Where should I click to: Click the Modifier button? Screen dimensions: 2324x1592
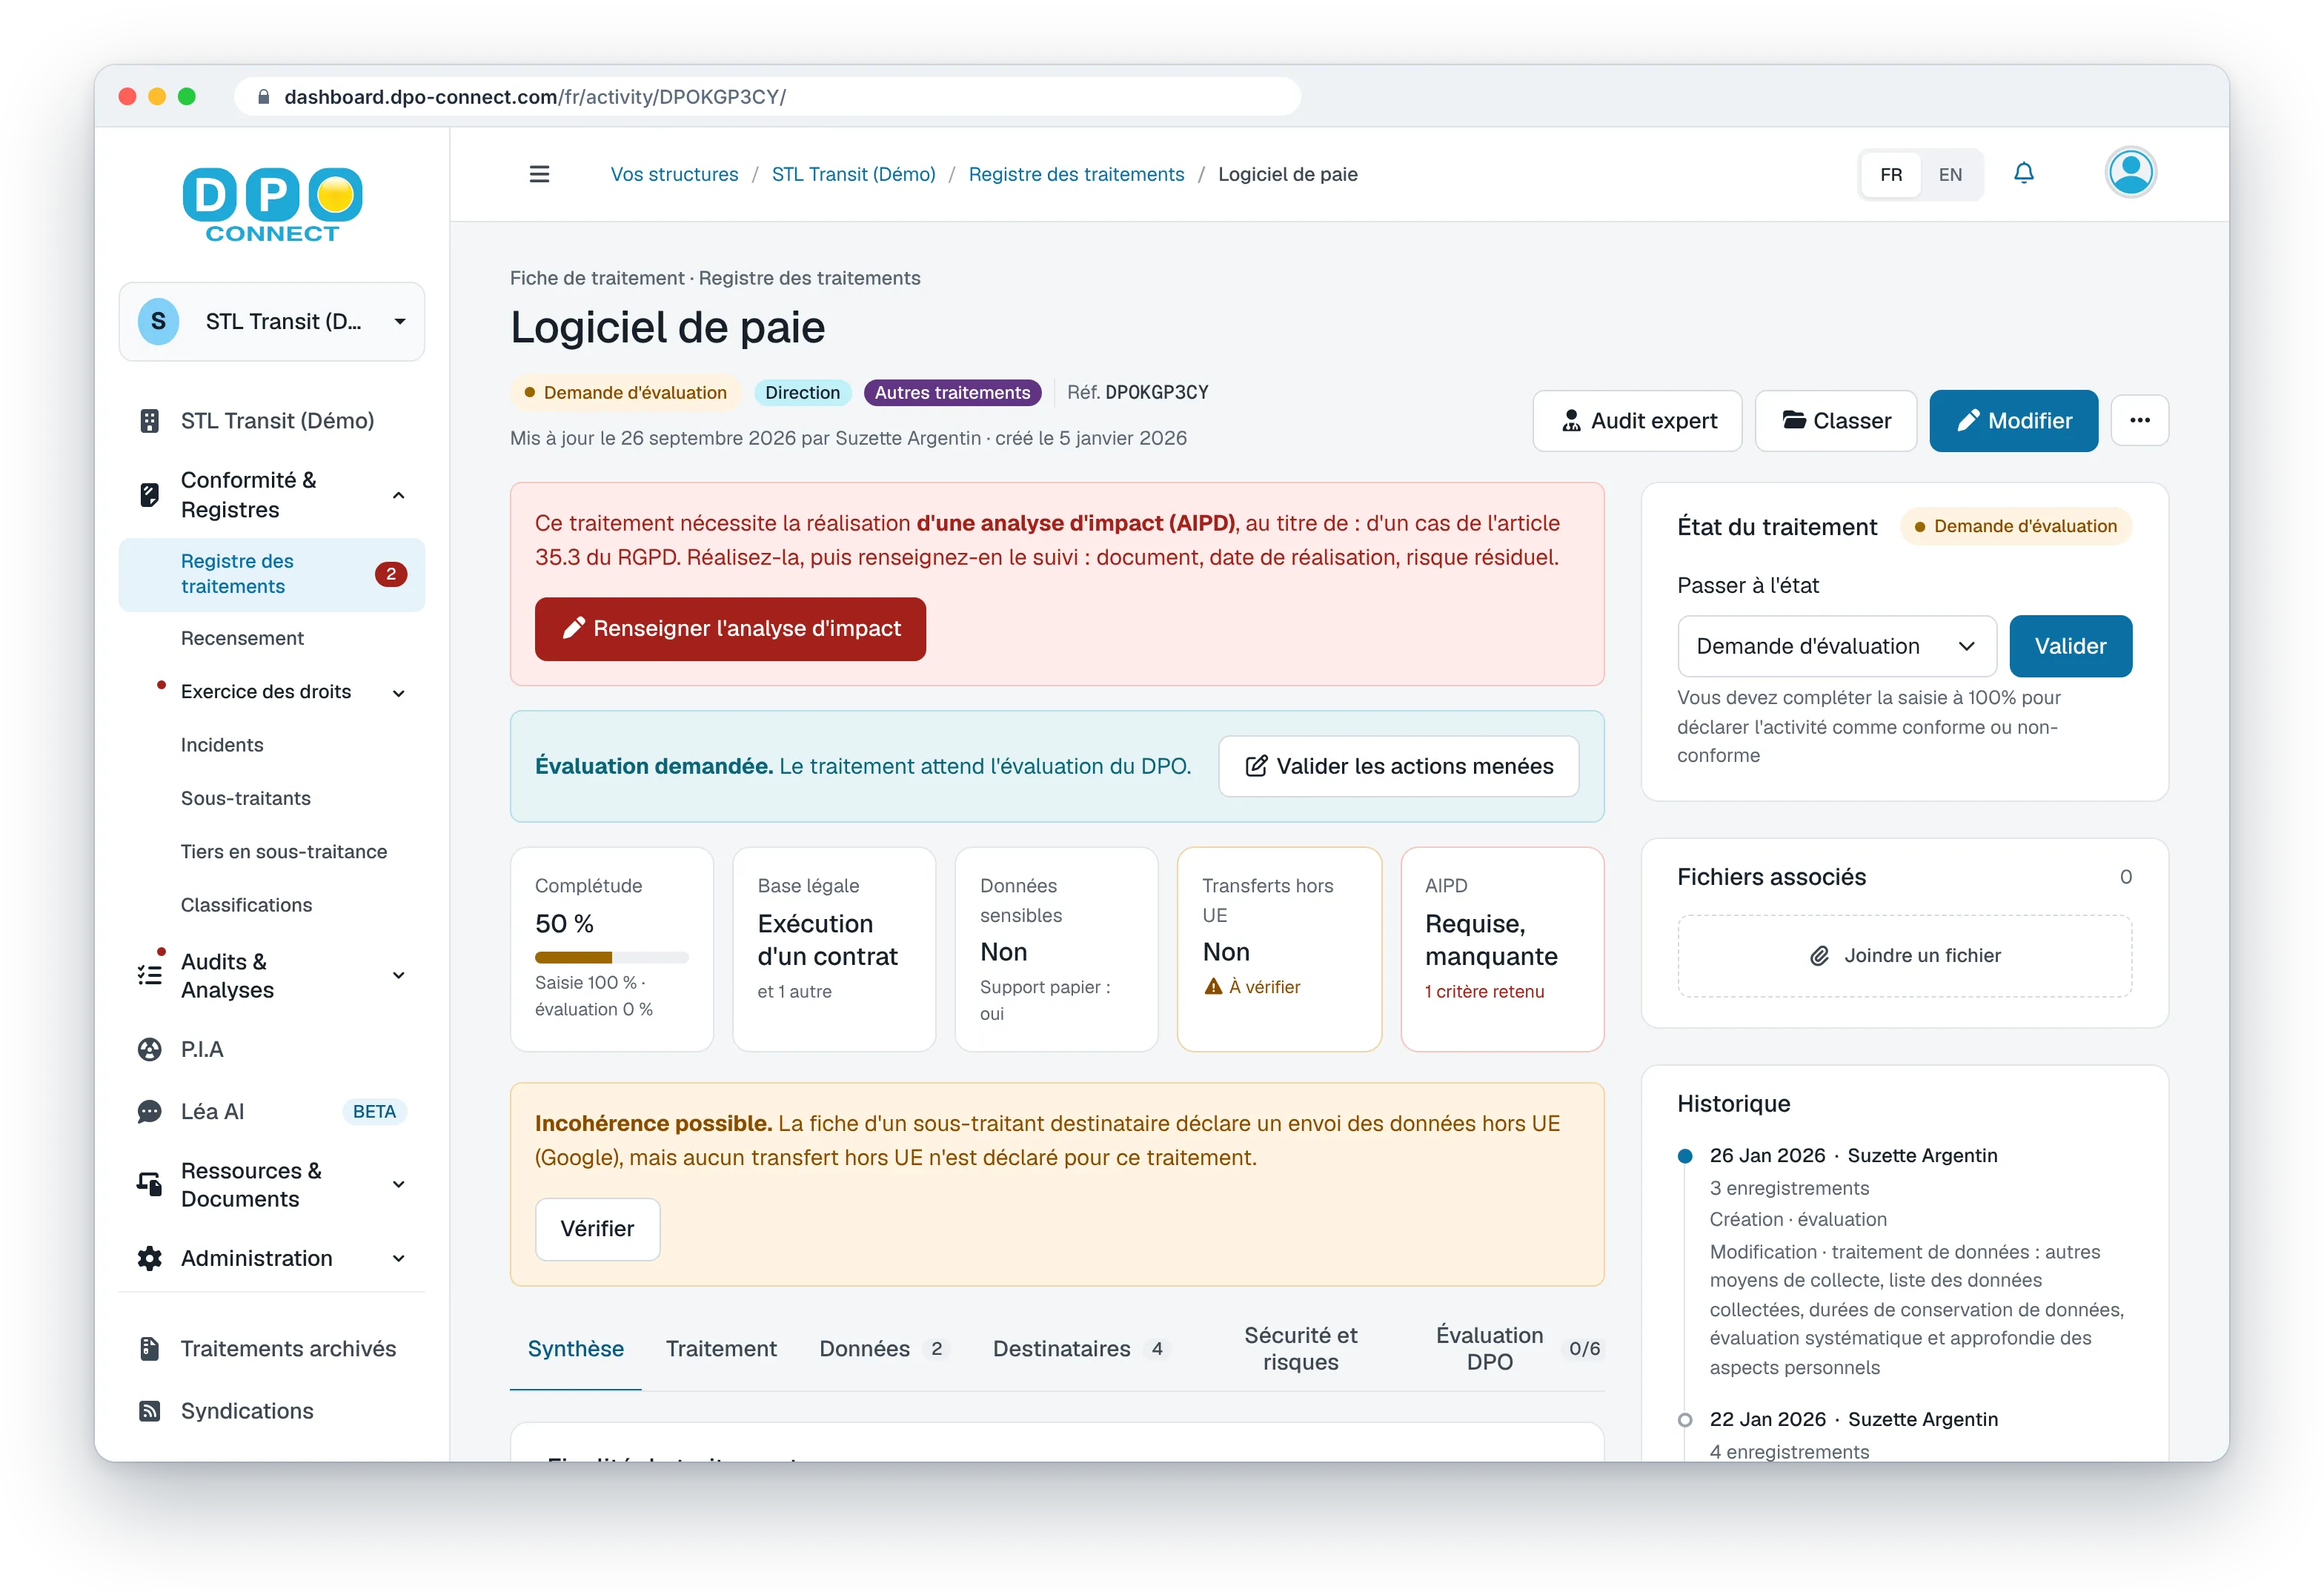click(2013, 420)
